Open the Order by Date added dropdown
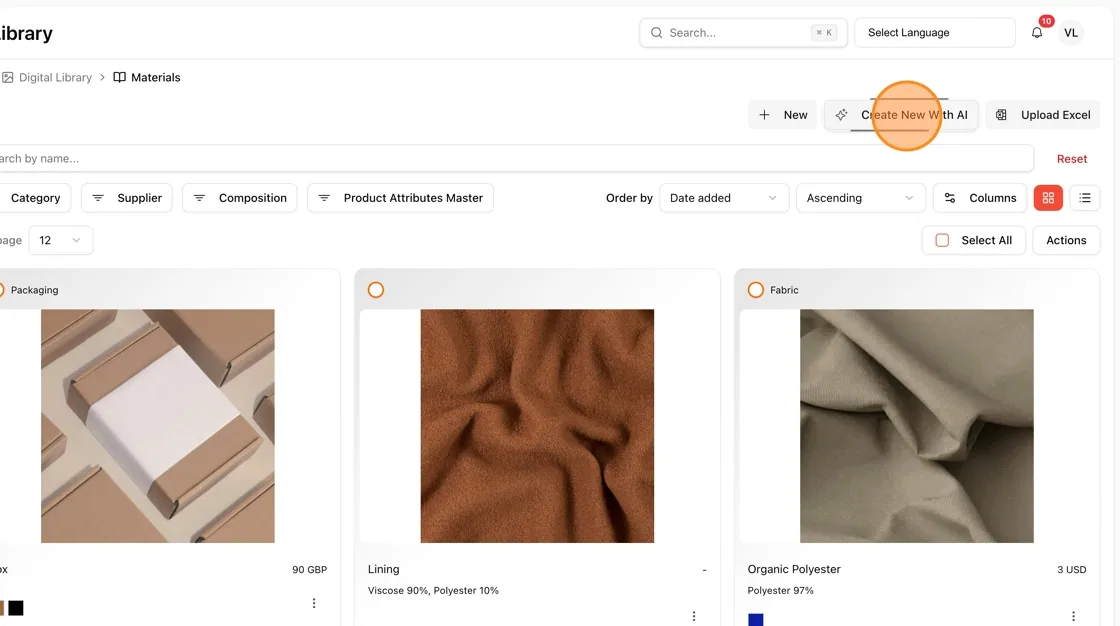Screen dimensions: 1120x626 724,198
